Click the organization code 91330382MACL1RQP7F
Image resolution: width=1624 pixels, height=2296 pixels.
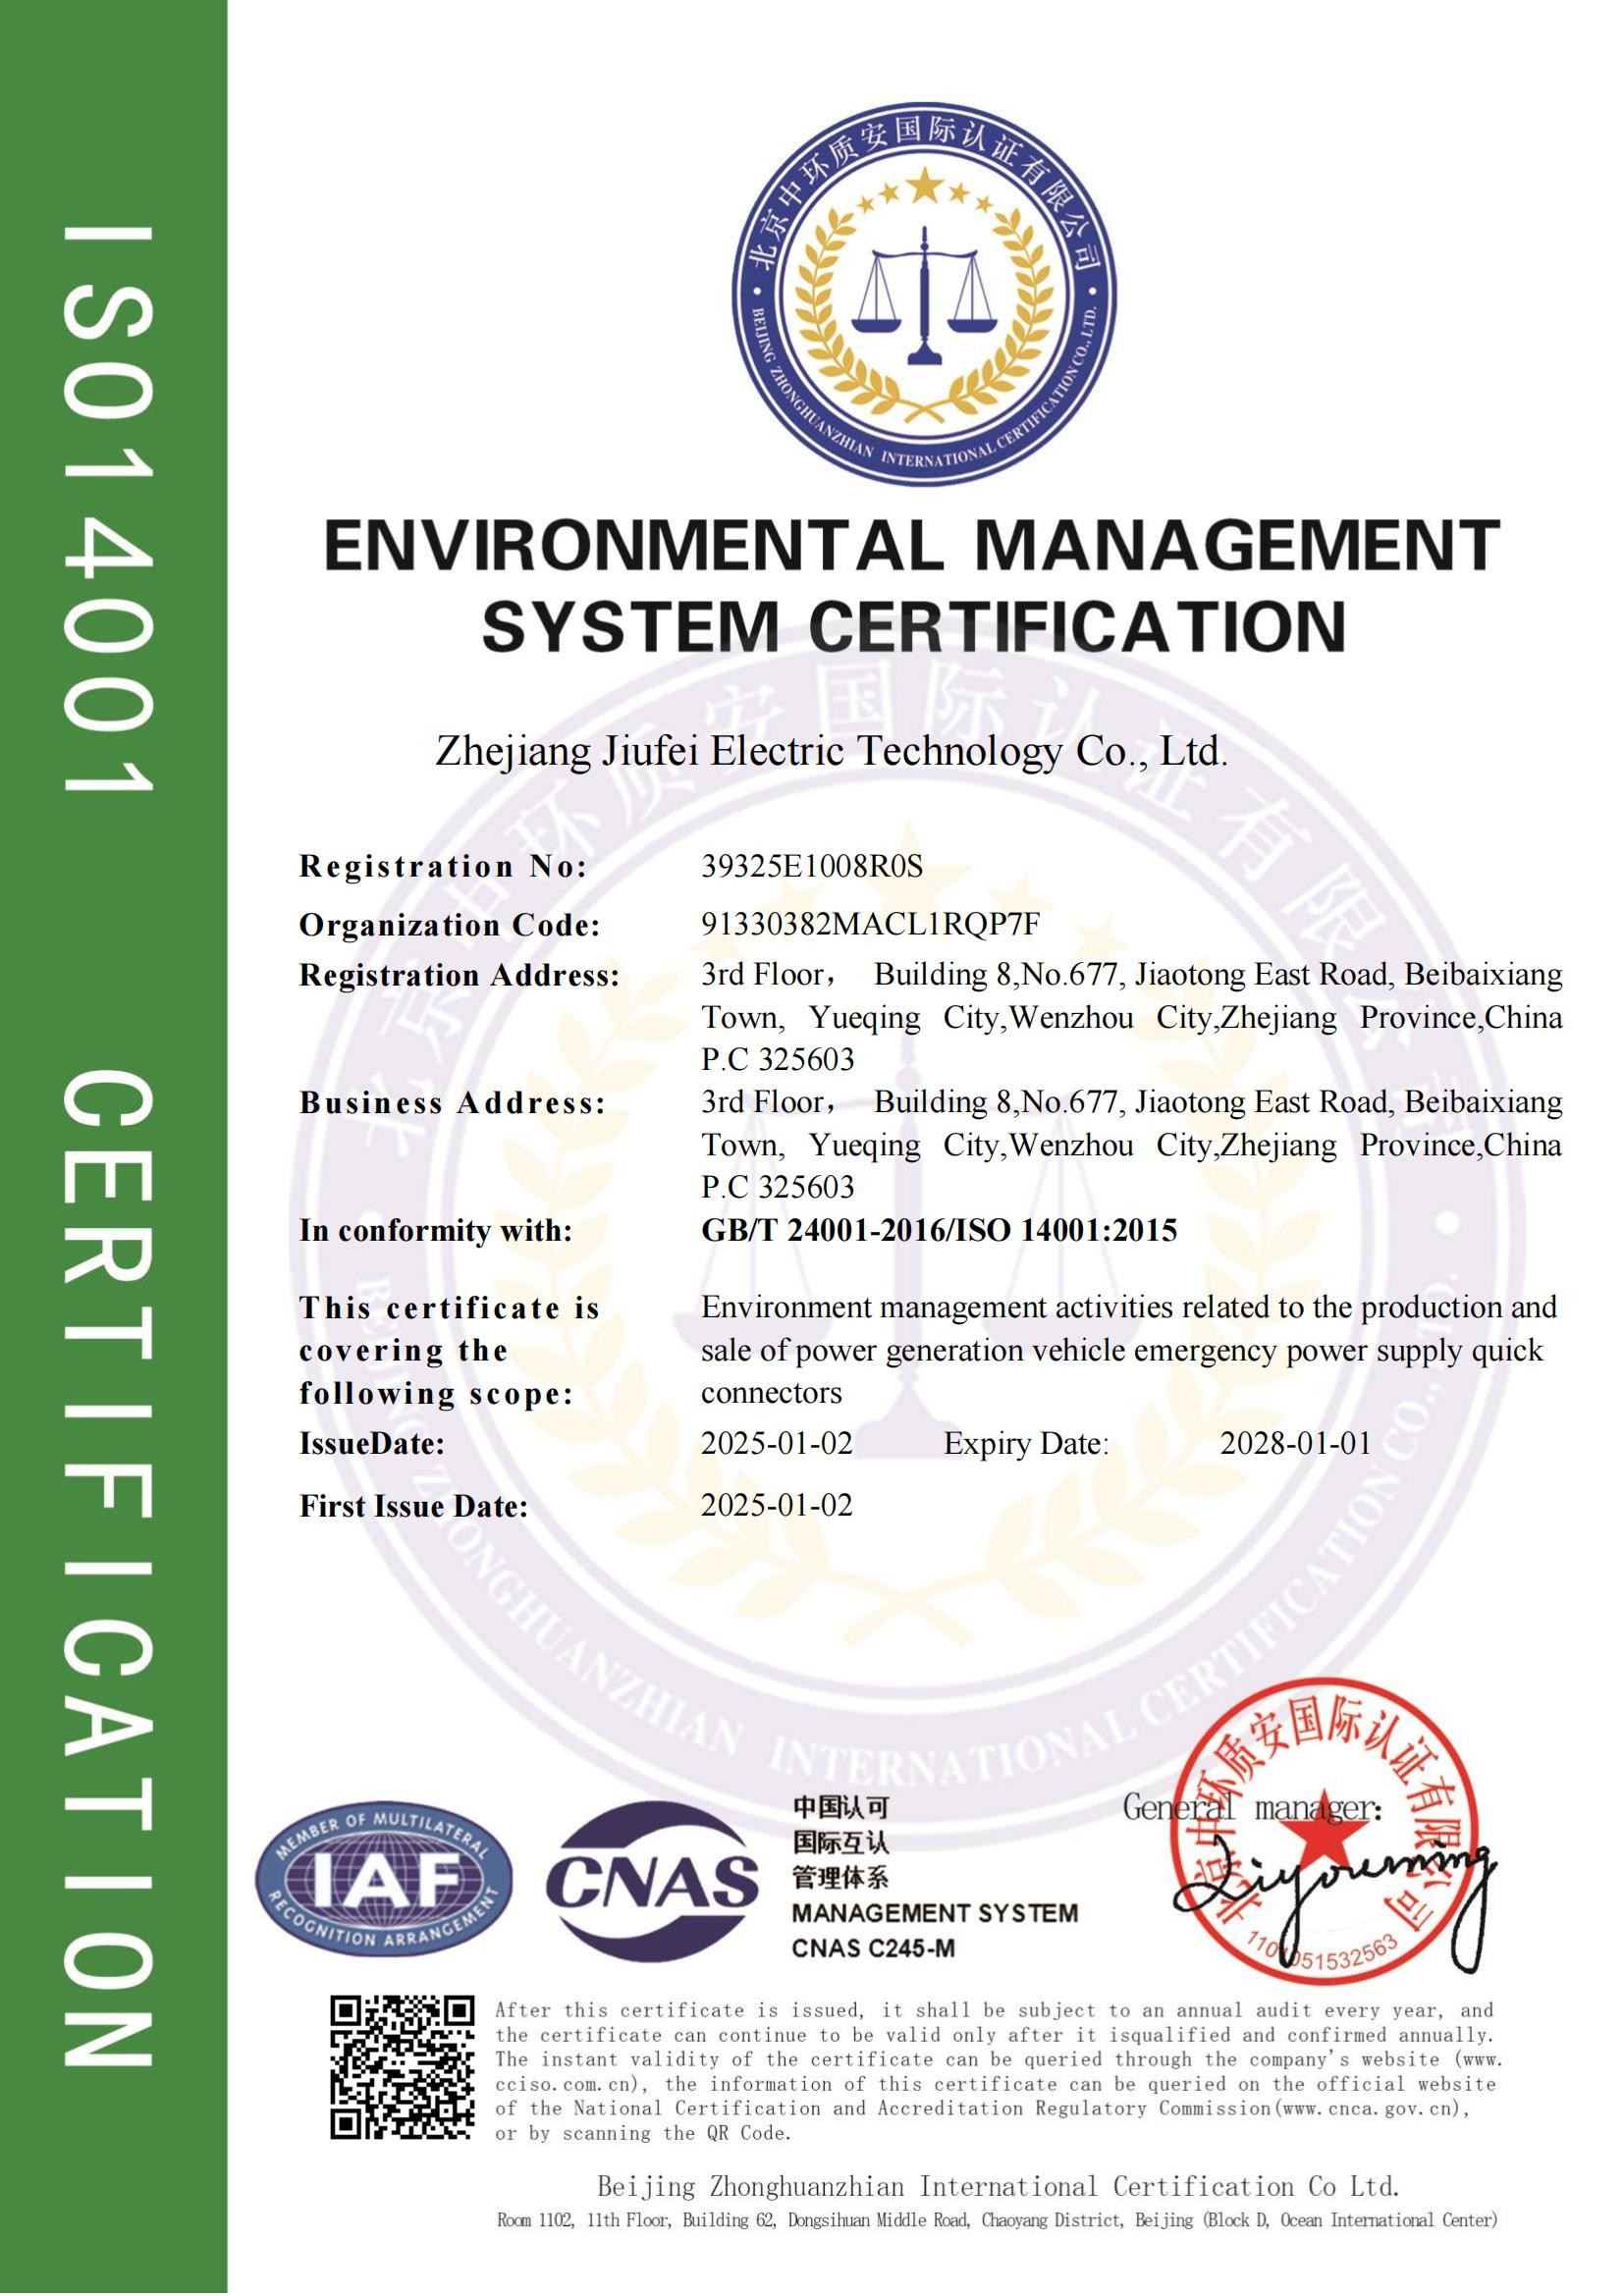tap(870, 924)
